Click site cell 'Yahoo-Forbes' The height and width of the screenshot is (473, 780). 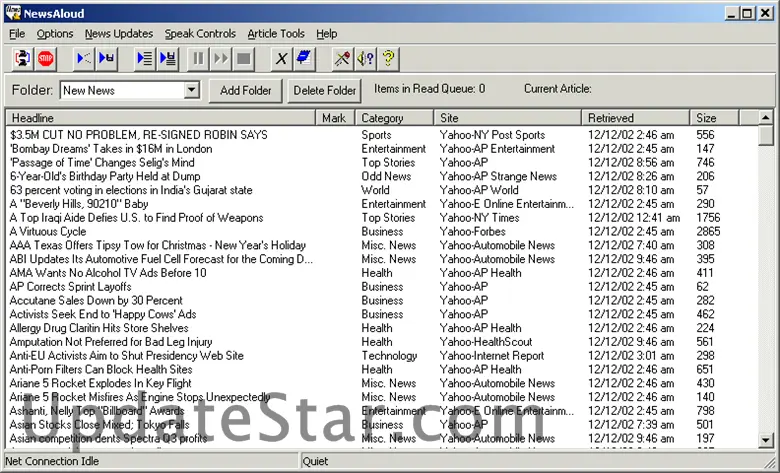(x=473, y=232)
